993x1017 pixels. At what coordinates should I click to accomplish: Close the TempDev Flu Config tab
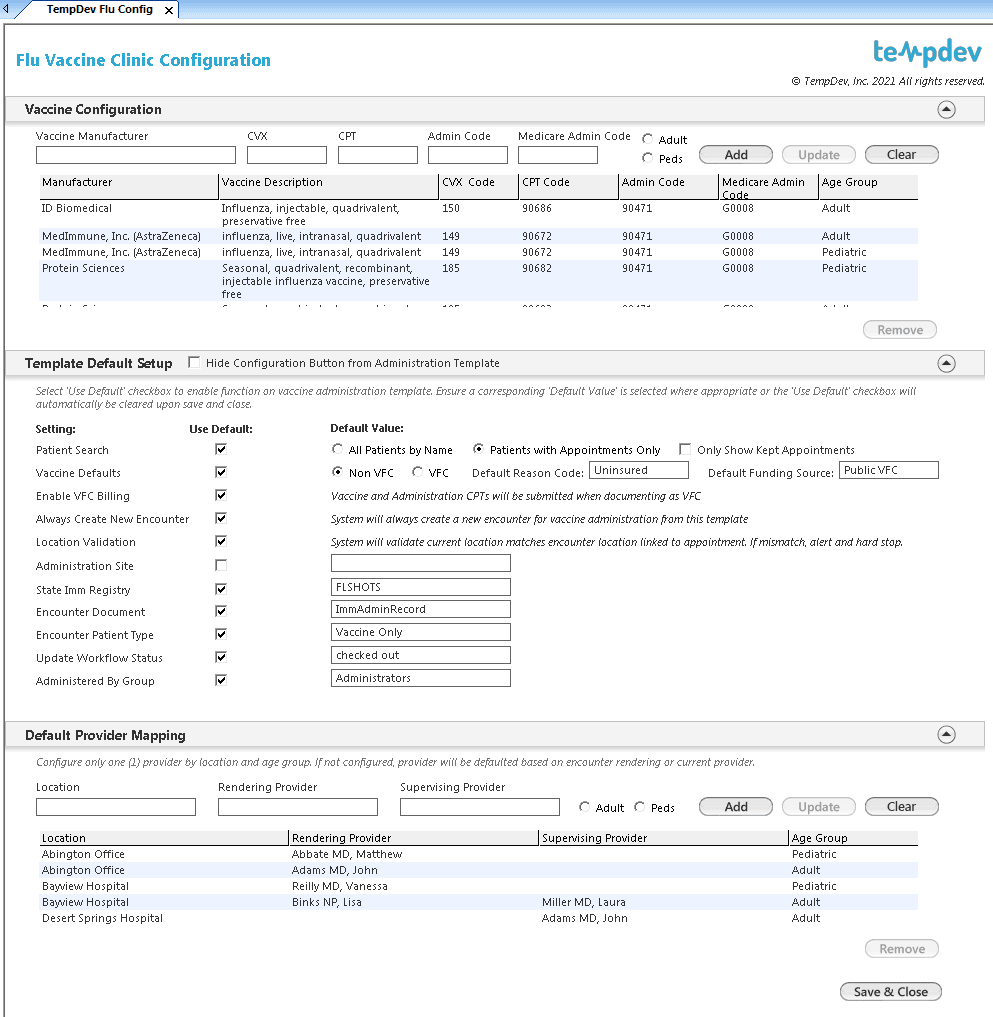[168, 10]
